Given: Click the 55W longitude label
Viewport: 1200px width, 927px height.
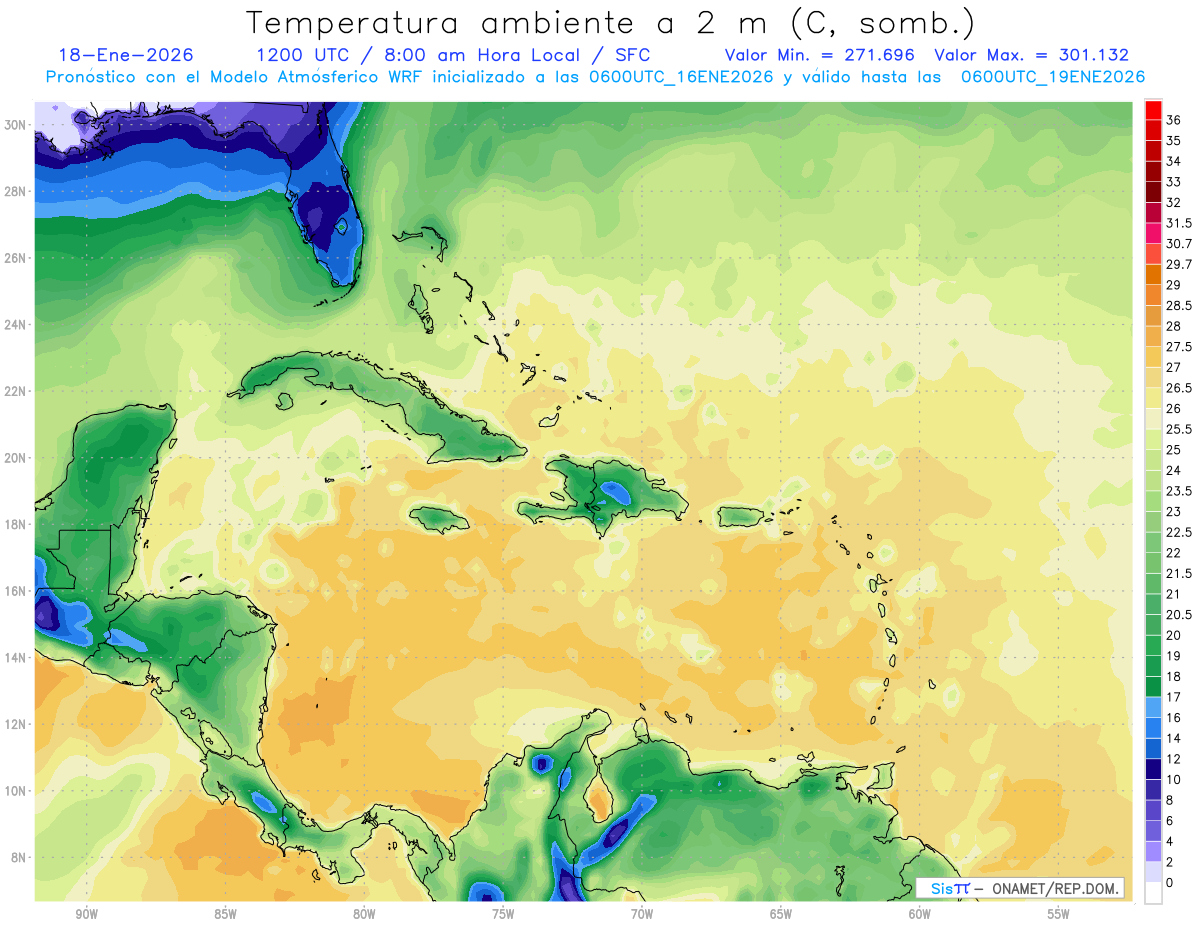Looking at the screenshot, I should point(1059,914).
